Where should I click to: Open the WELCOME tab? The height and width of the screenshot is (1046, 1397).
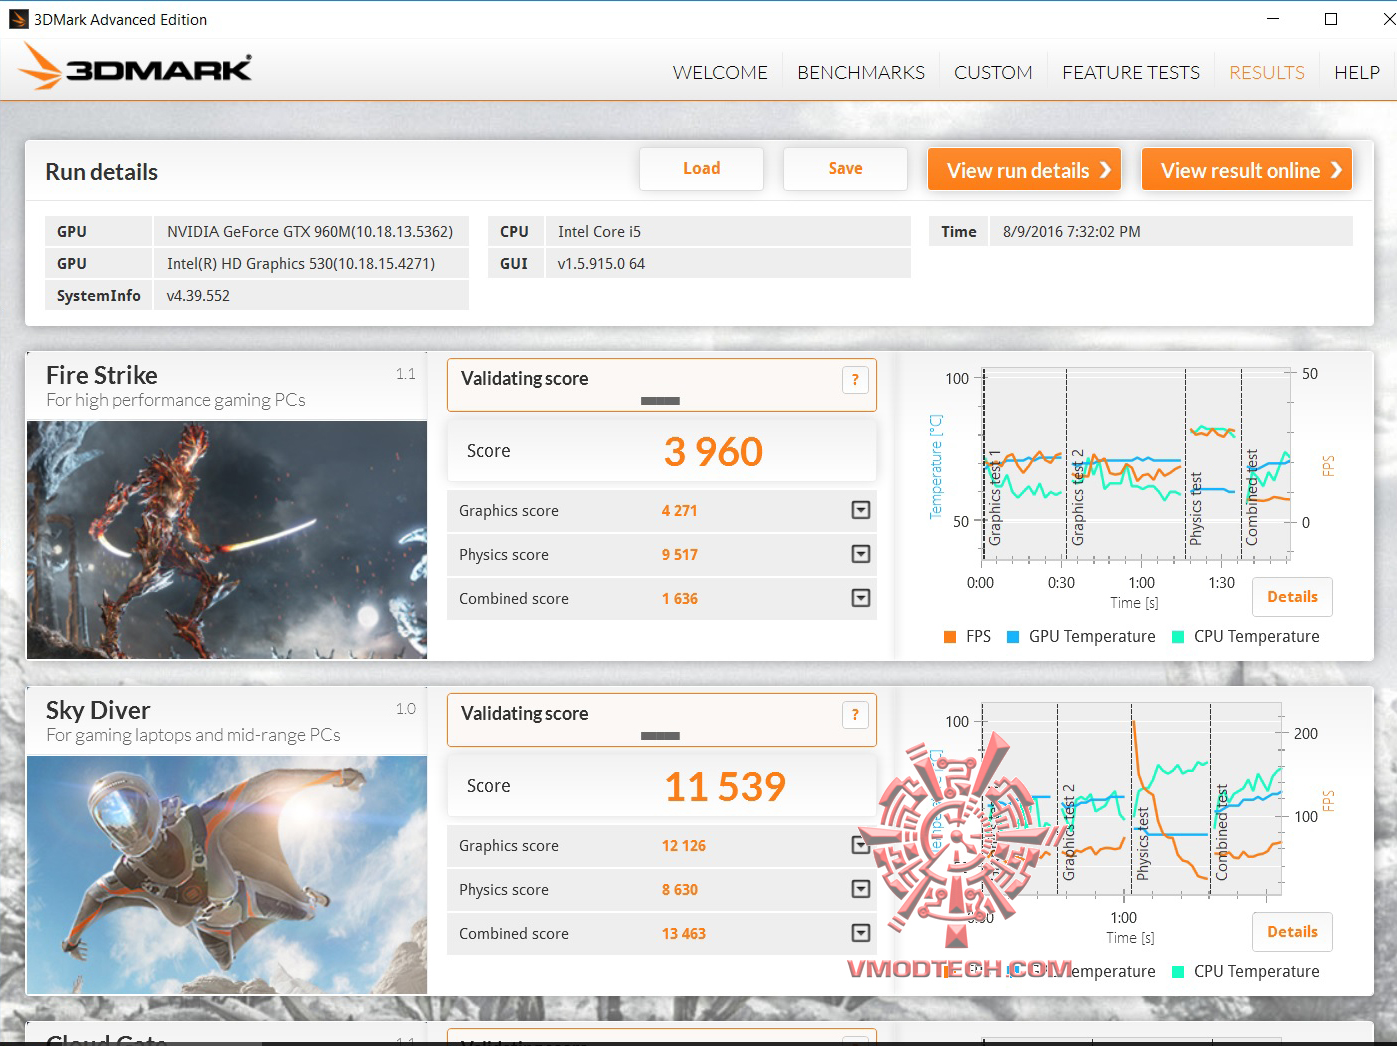[x=720, y=72]
